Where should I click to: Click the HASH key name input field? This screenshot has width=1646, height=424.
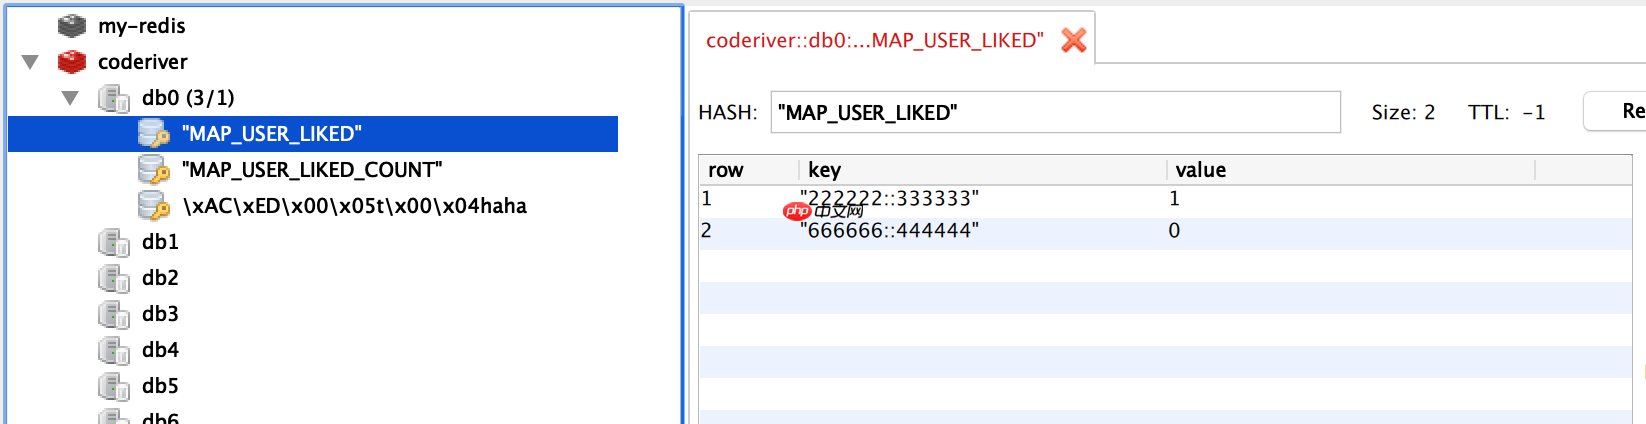(1055, 112)
